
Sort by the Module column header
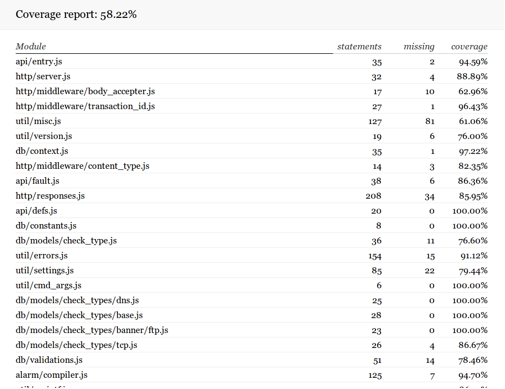click(31, 47)
